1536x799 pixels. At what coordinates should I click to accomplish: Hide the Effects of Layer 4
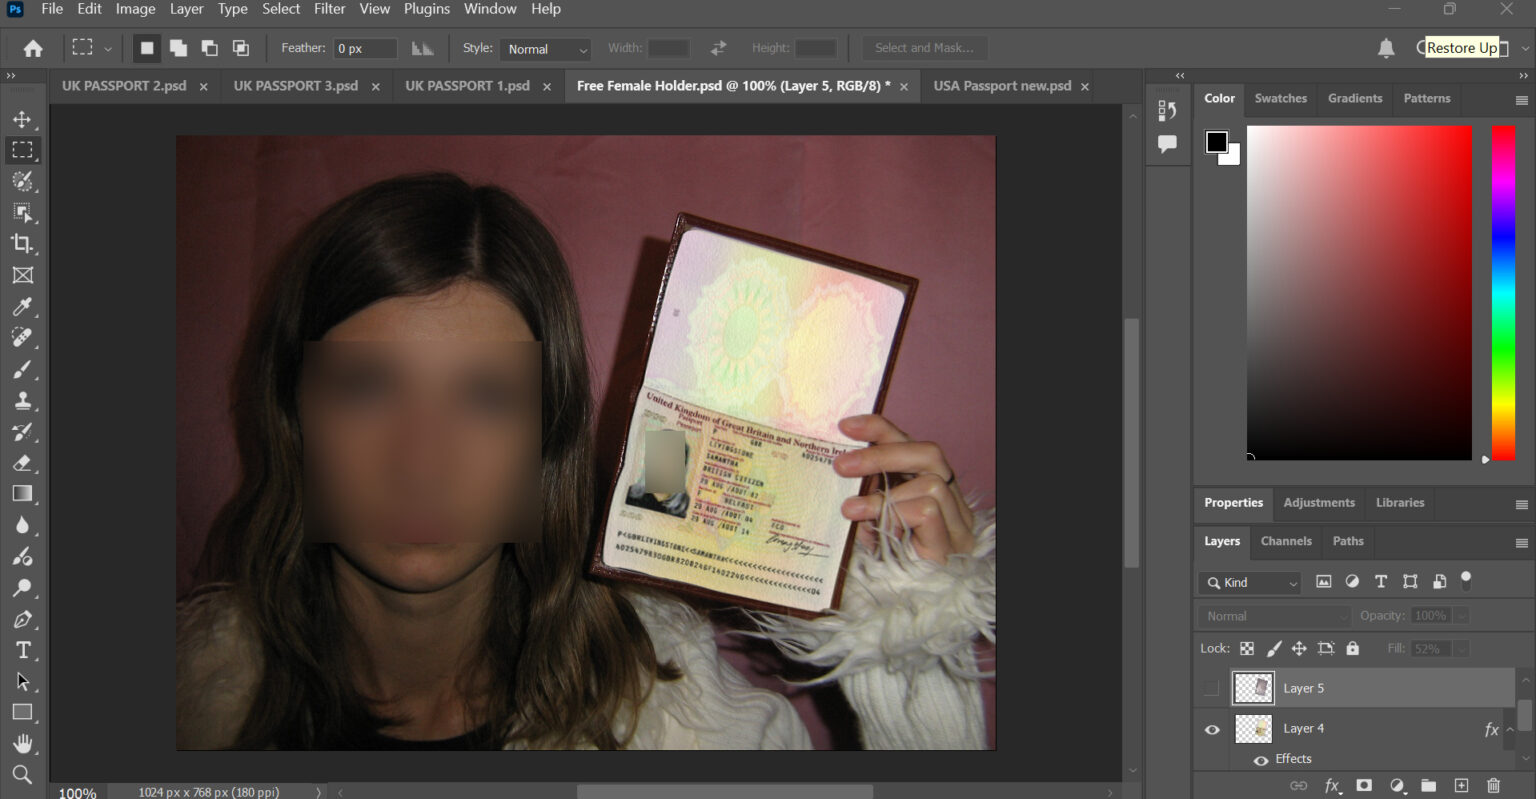(1261, 760)
